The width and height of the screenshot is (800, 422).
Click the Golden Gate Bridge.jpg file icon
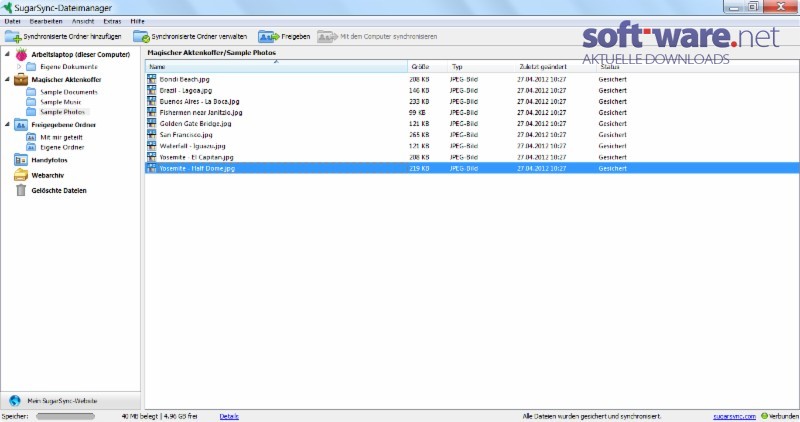click(152, 123)
